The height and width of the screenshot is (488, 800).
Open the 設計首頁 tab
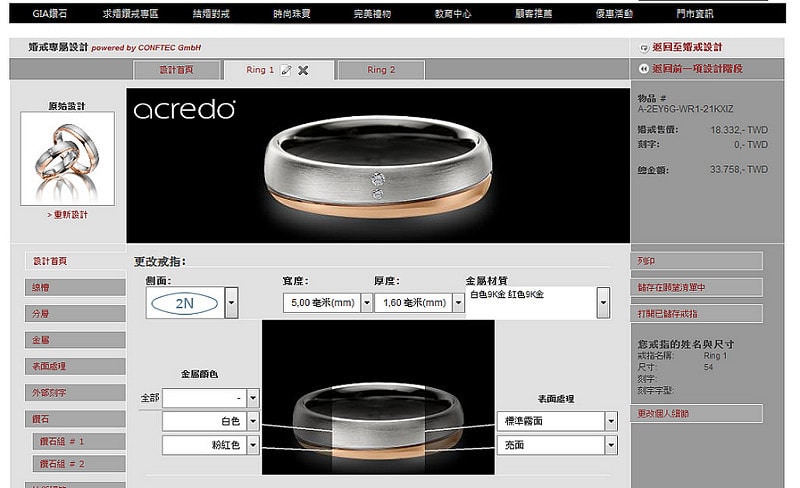(176, 70)
